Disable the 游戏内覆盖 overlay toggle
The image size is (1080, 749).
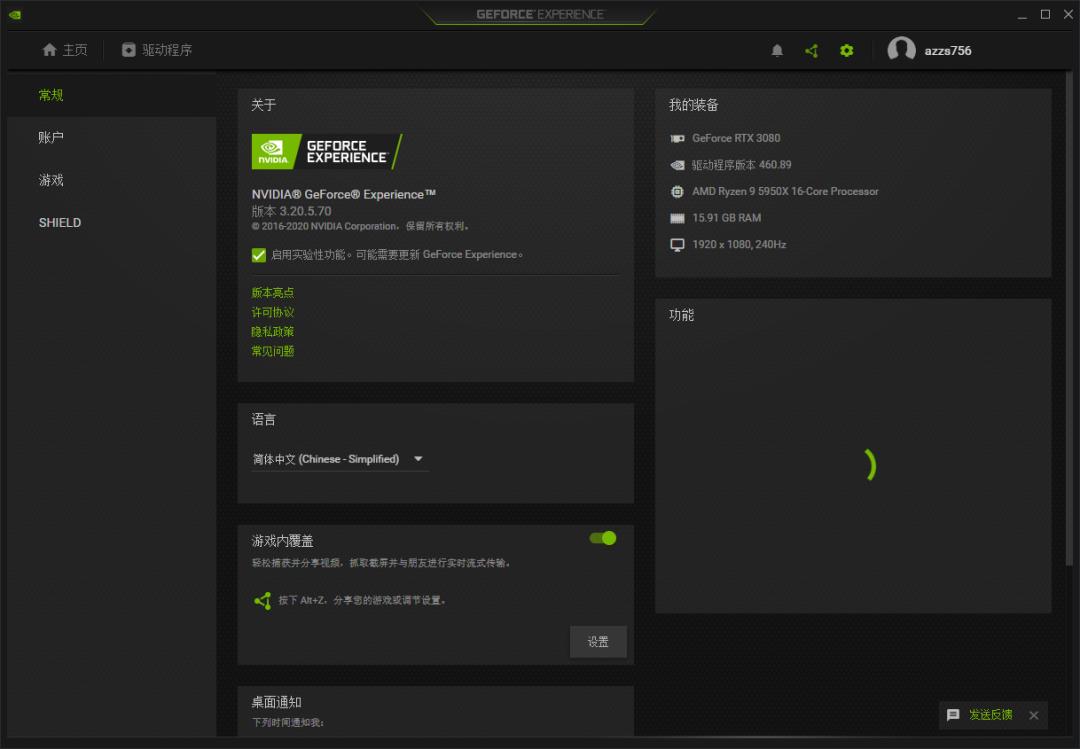coord(601,537)
